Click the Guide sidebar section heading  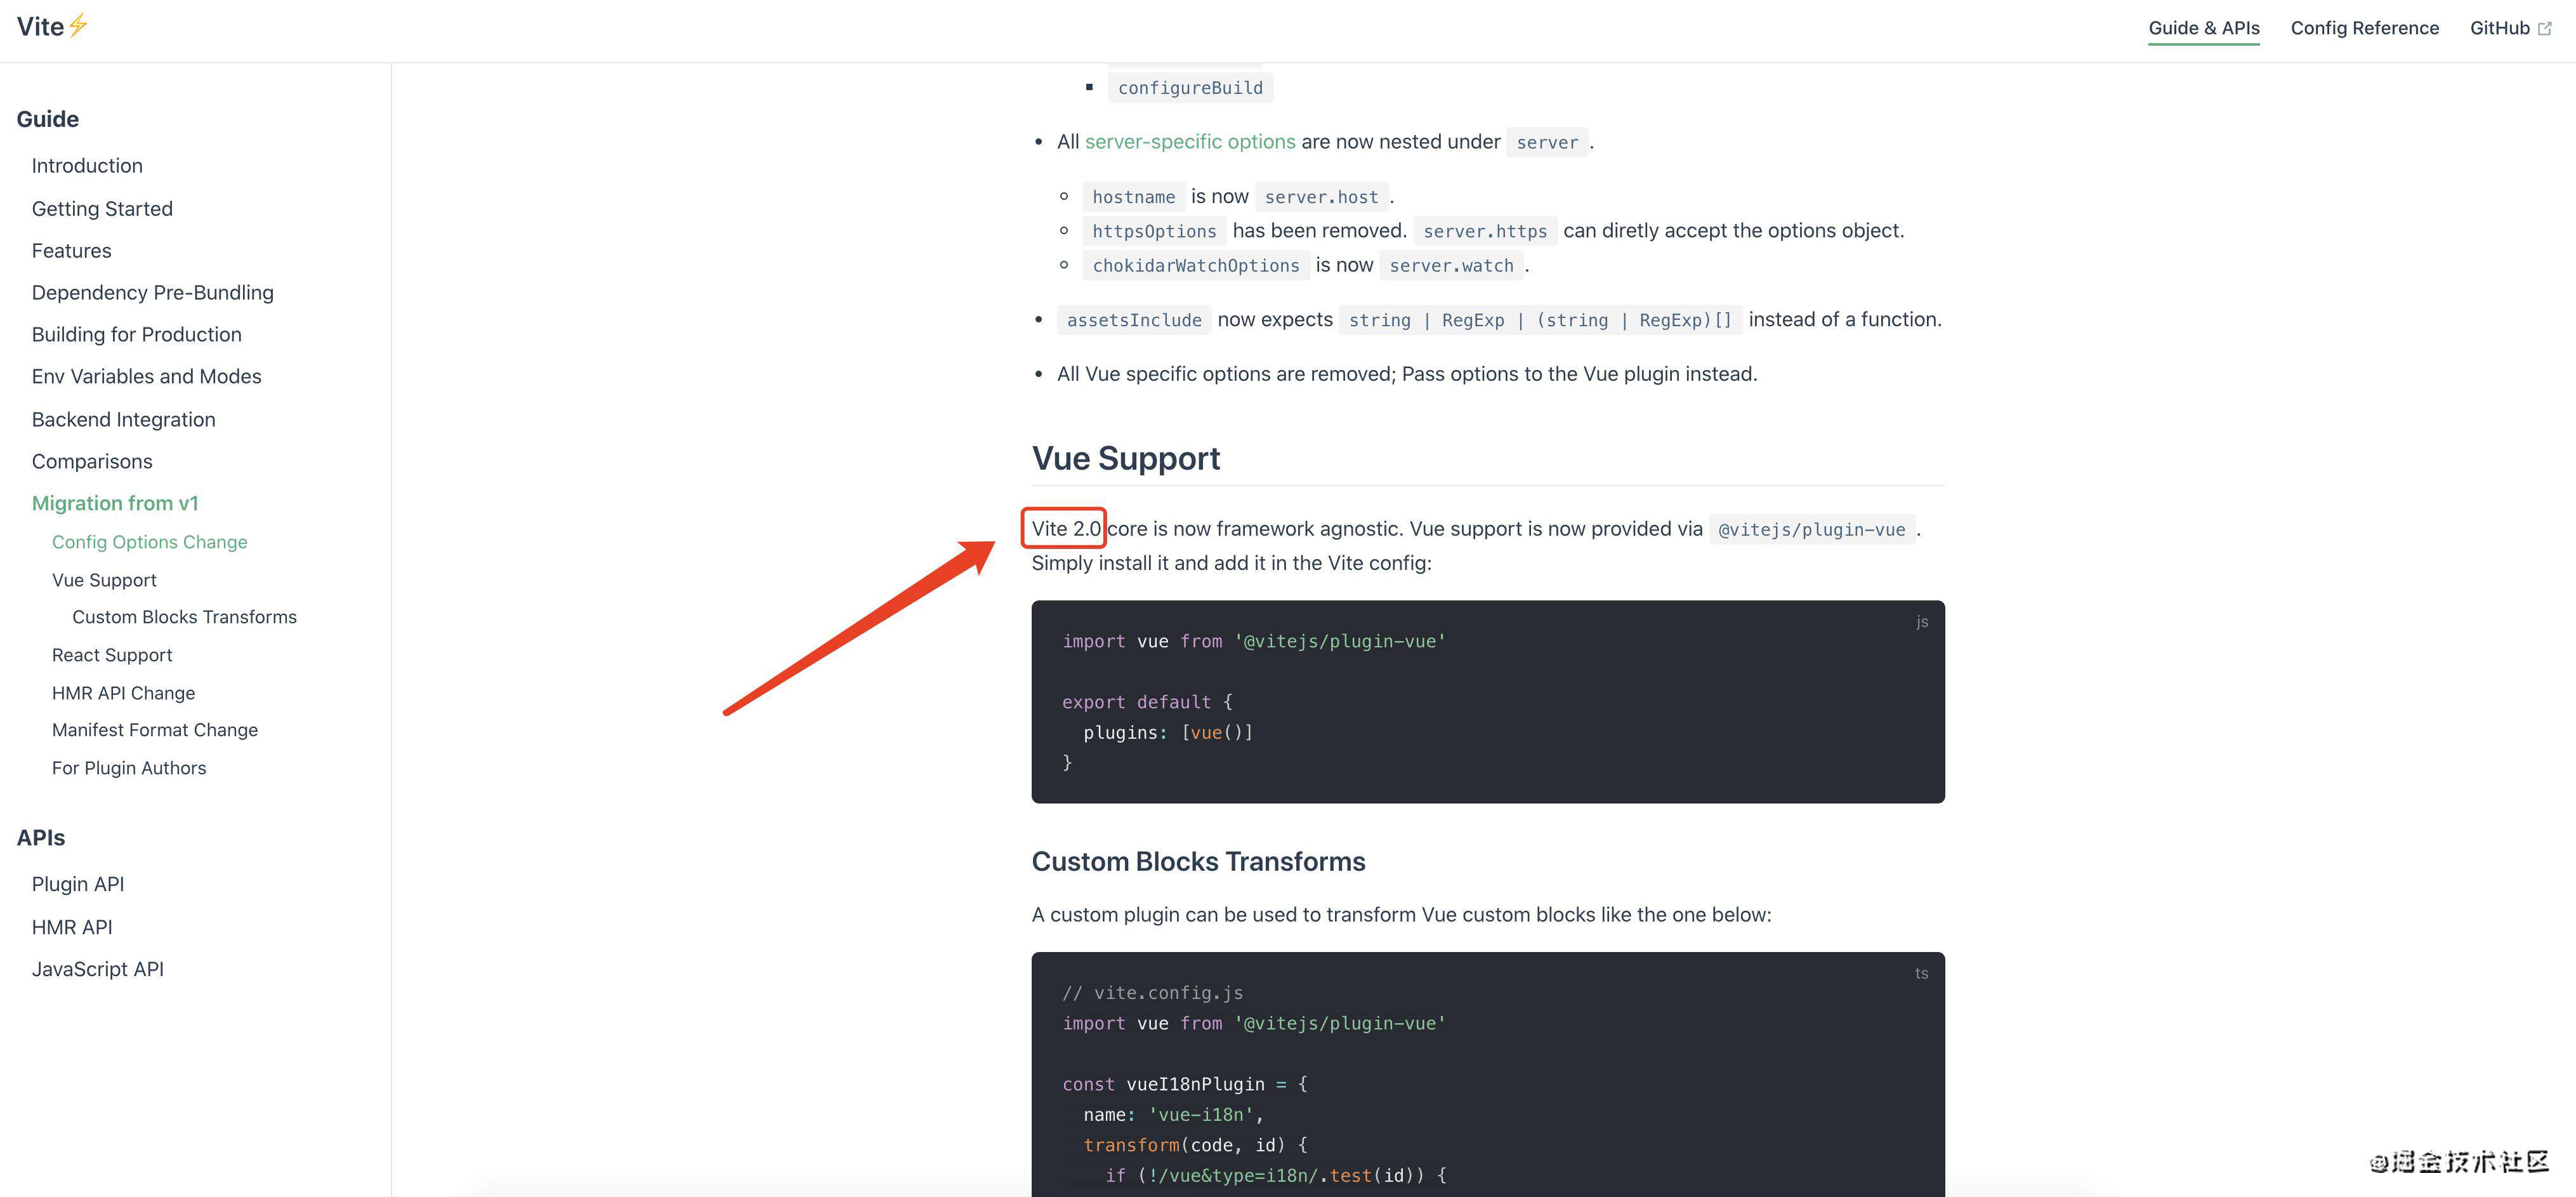tap(47, 119)
